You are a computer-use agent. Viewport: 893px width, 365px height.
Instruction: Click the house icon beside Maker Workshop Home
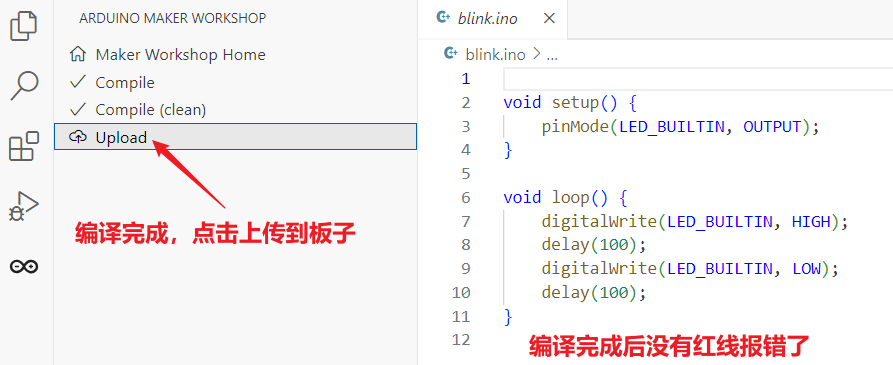[77, 55]
